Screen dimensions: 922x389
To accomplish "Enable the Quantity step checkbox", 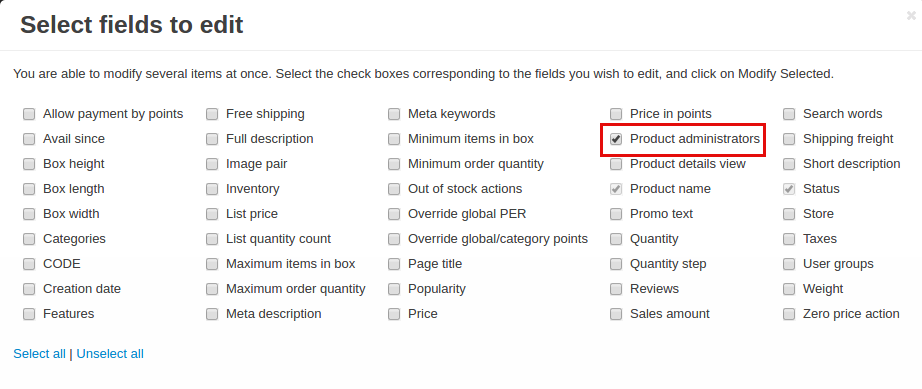I will pos(616,264).
